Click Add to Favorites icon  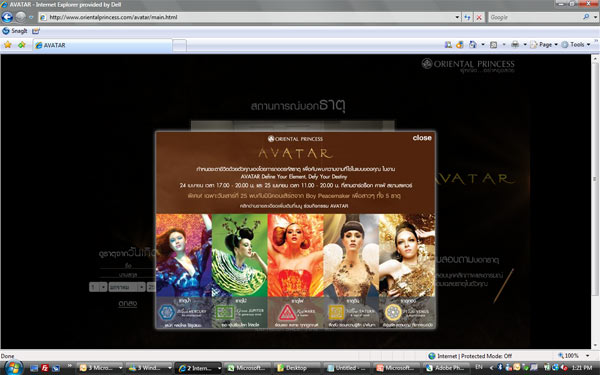coord(21,45)
